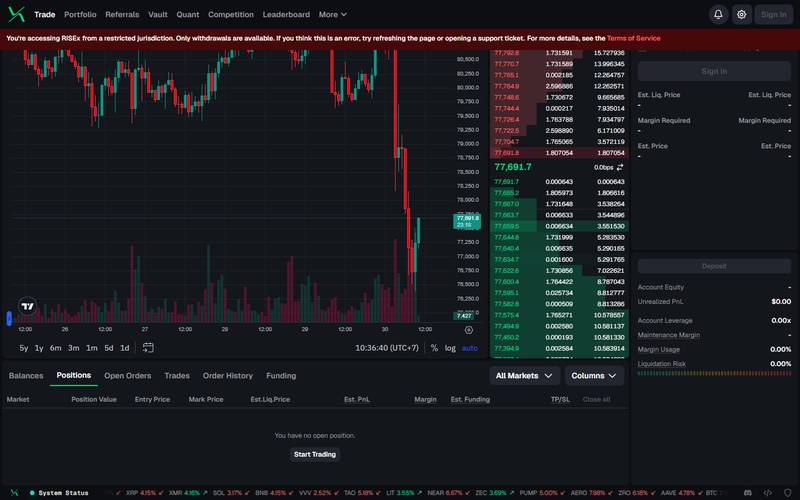Open the Discord icon in the footer

[747, 492]
